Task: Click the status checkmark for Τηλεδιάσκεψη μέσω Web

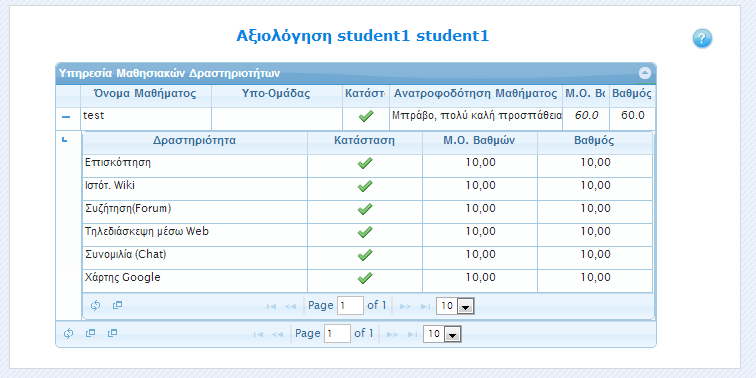Action: tap(365, 232)
